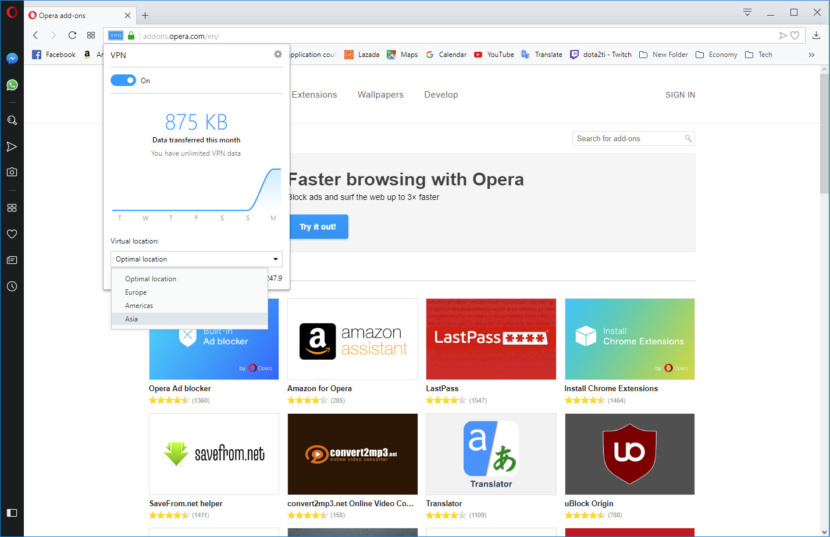Open the Wallpapers tab
Screen dimensions: 830x537
(x=380, y=95)
